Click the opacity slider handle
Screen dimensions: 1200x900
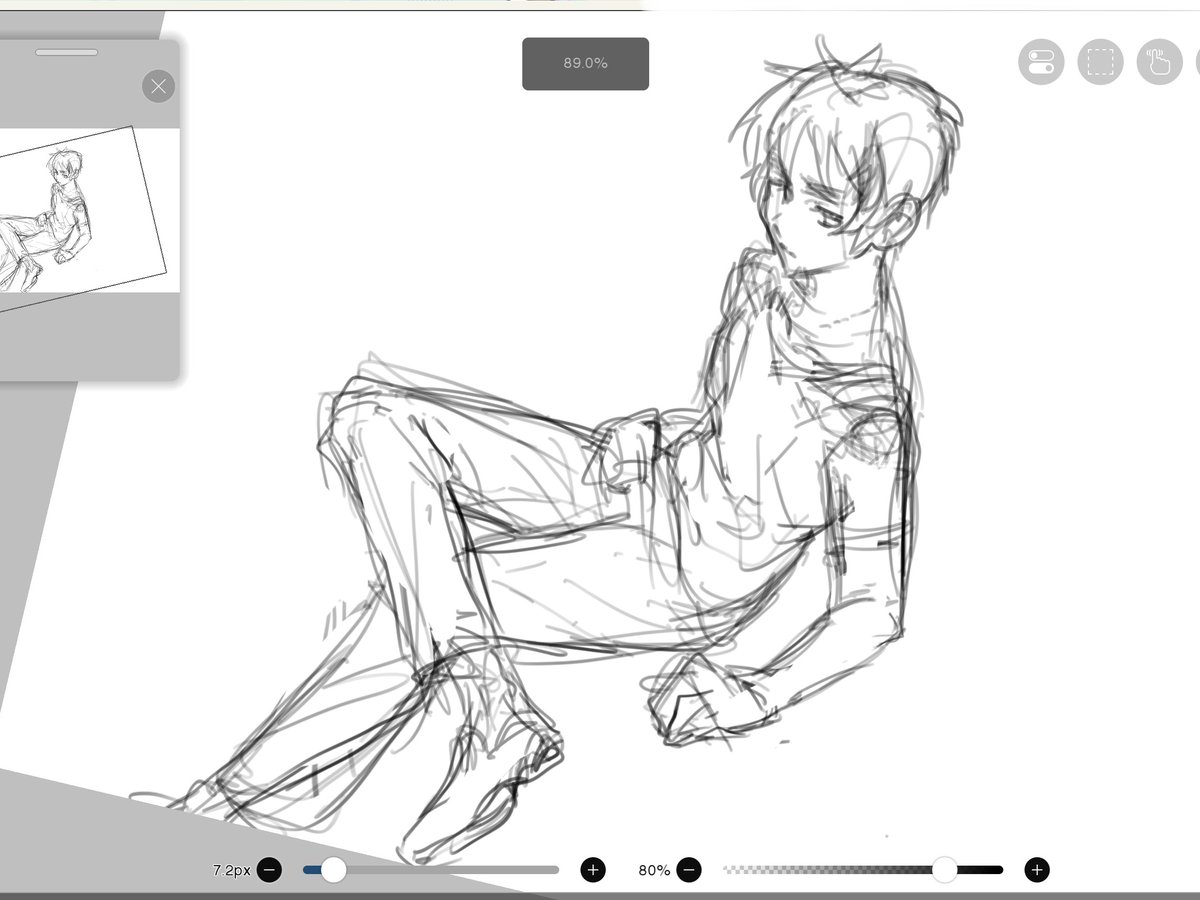click(x=945, y=870)
